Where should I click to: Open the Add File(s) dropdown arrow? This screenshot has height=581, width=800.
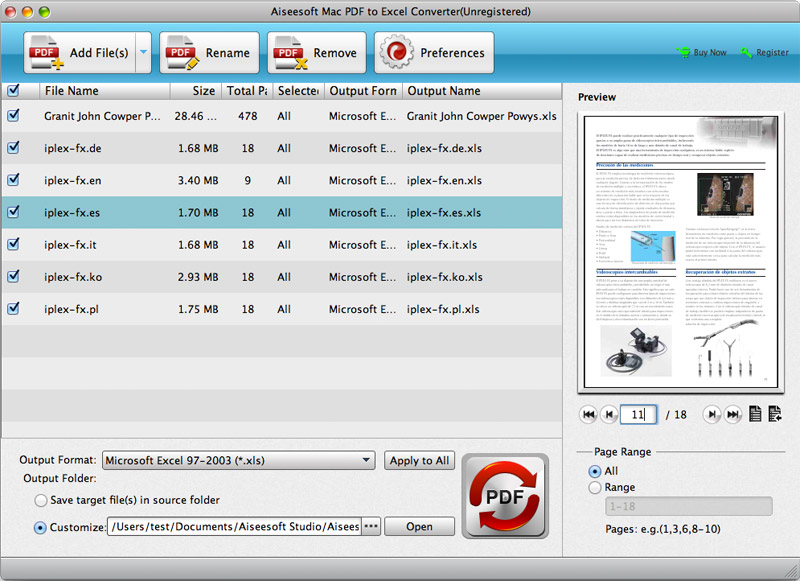pyautogui.click(x=143, y=52)
